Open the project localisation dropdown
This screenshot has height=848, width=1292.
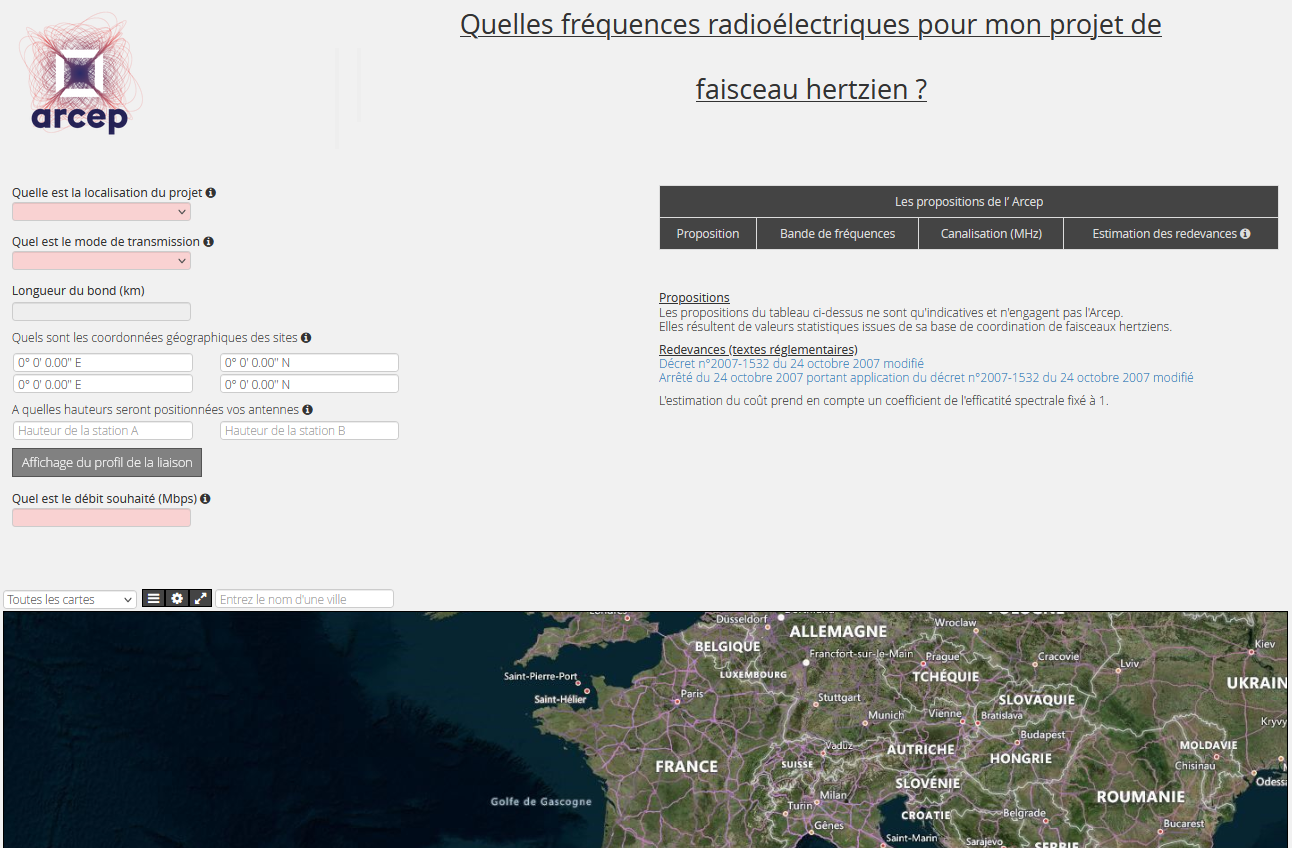(x=101, y=212)
